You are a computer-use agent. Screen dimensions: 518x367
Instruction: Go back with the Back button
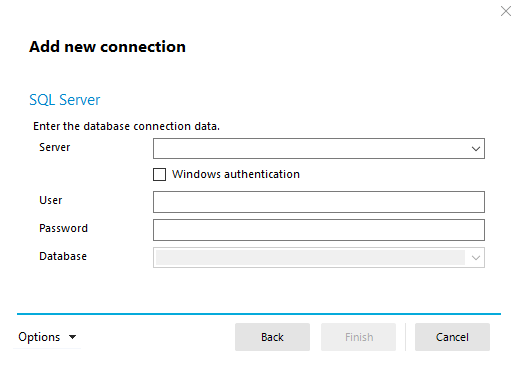[272, 337]
